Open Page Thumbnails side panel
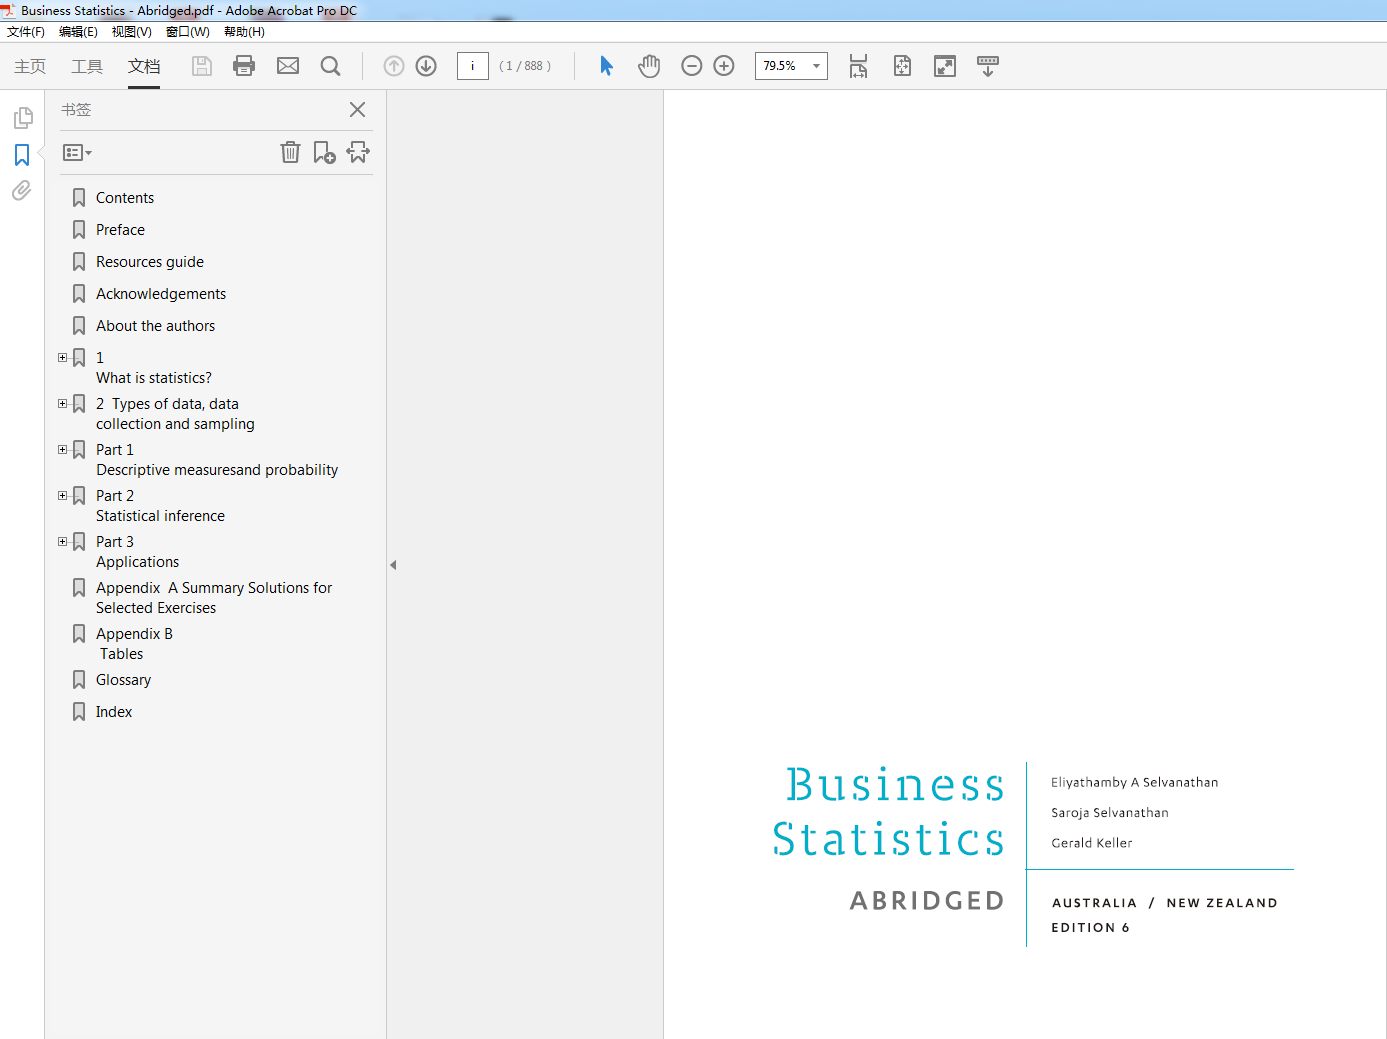Image resolution: width=1387 pixels, height=1039 pixels. (x=22, y=118)
